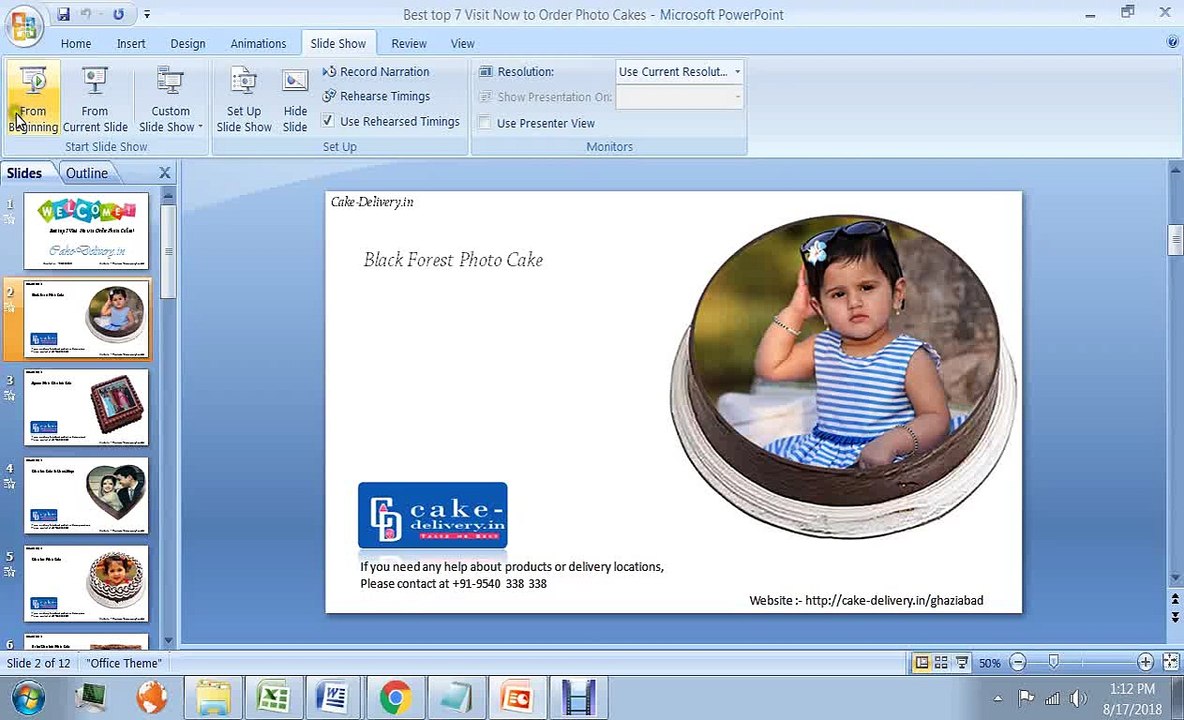The image size is (1184, 720).
Task: Select slide 5 thumbnail
Action: [86, 584]
